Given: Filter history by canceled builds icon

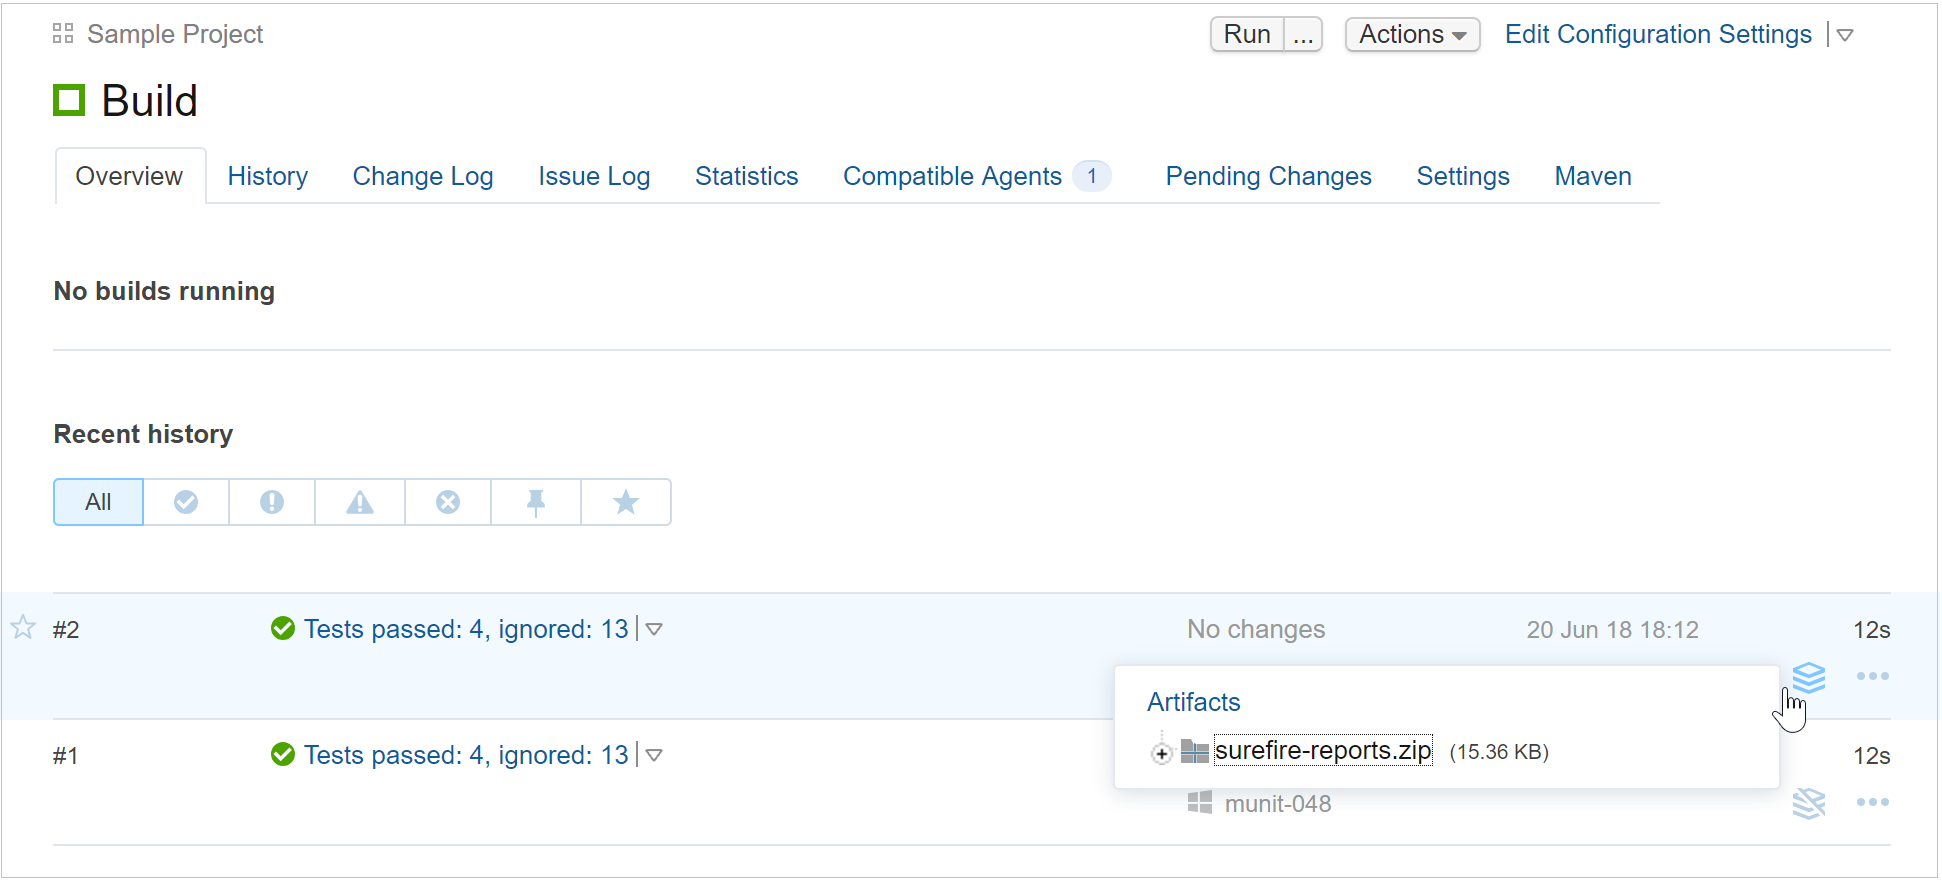Looking at the screenshot, I should coord(448,502).
